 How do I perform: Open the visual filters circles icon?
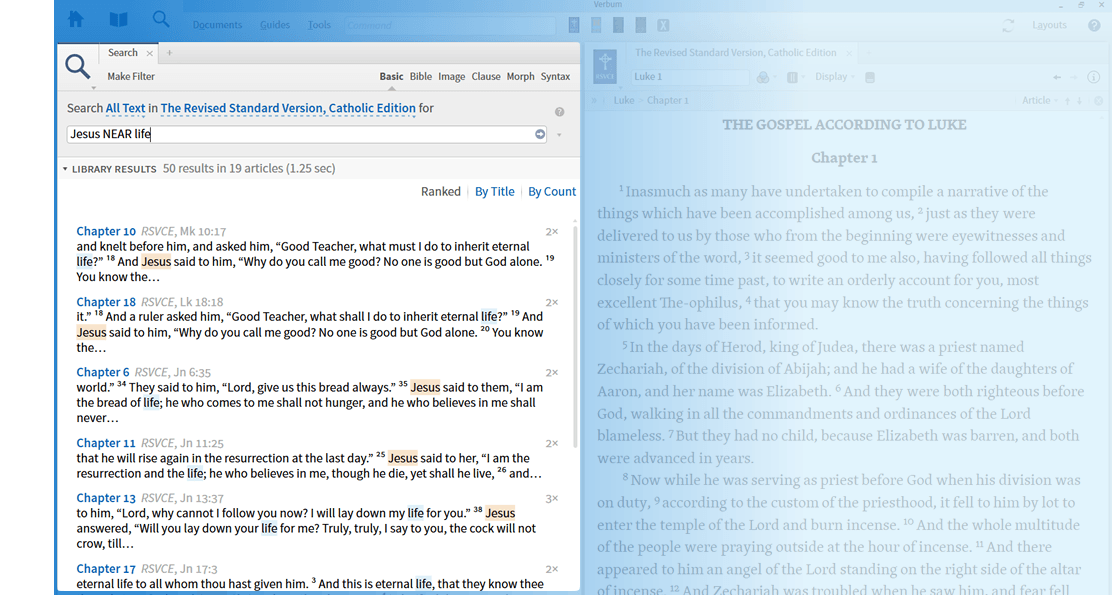click(x=763, y=77)
